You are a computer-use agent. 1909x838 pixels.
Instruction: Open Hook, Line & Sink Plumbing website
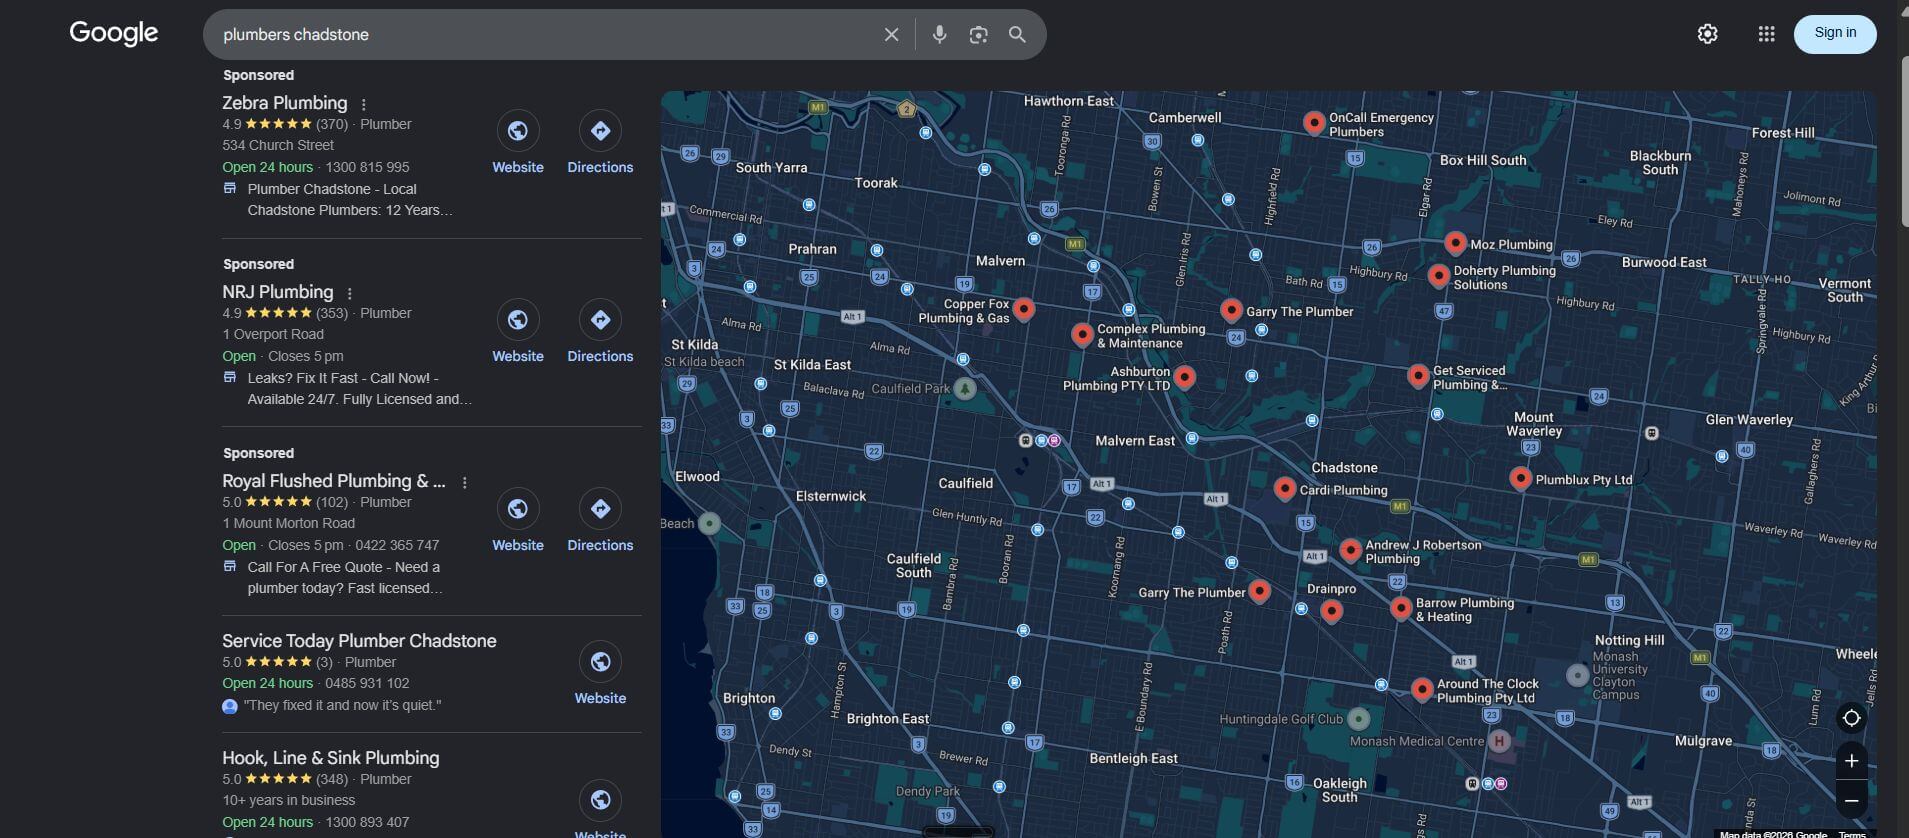tap(600, 800)
